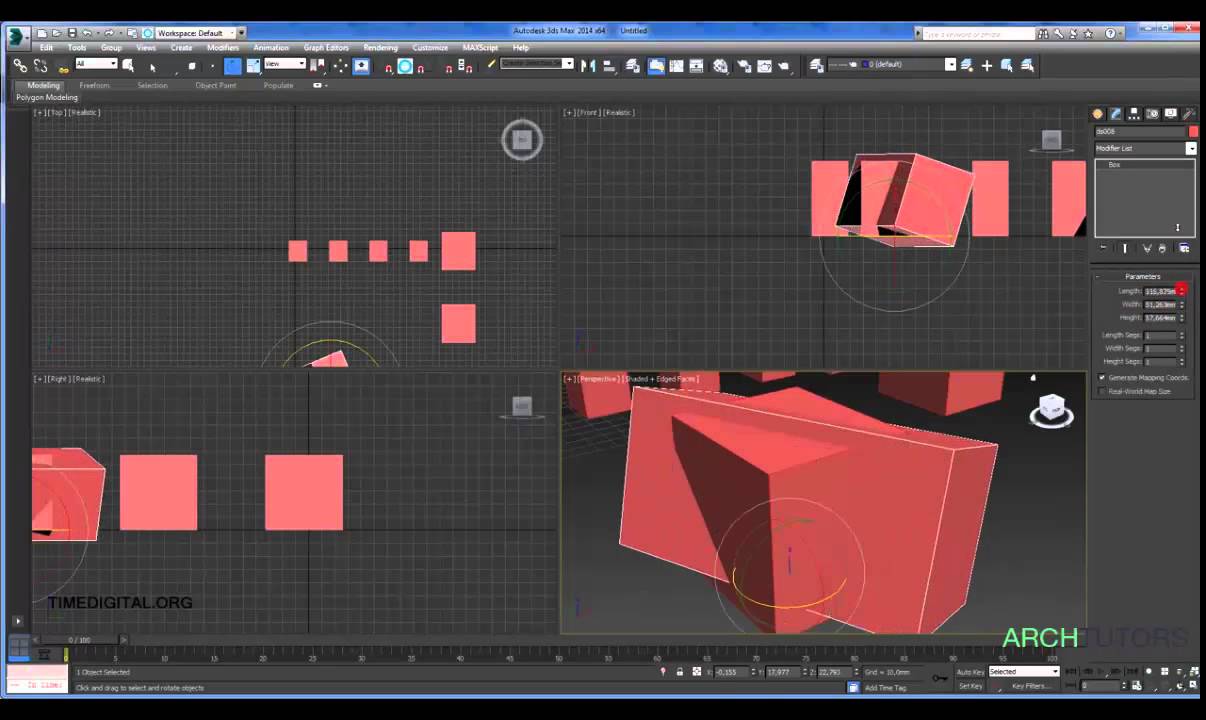Click Use Pivot Point Center icon

(x=318, y=66)
